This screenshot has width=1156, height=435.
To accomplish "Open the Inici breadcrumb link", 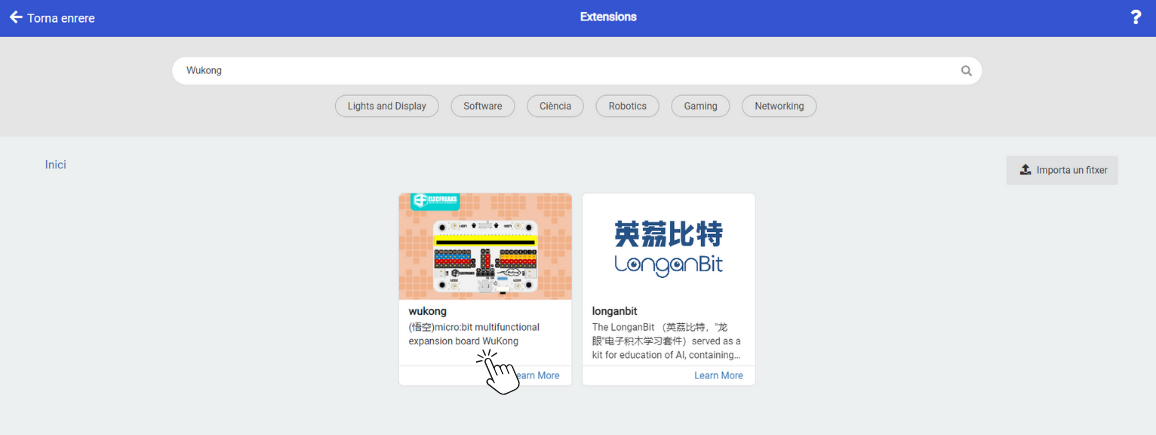I will 55,164.
